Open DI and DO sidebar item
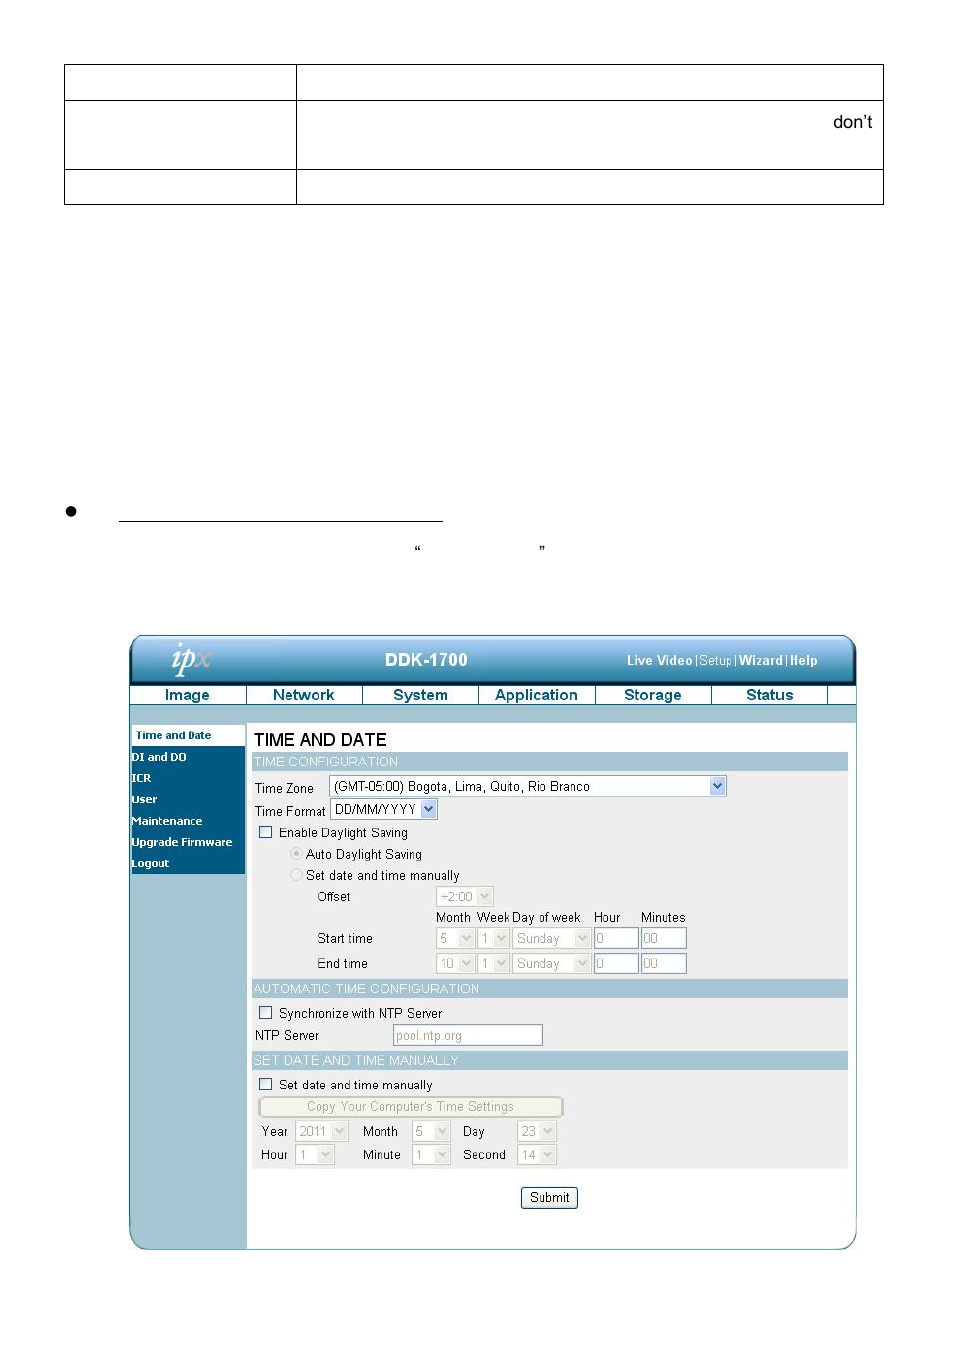 159,757
